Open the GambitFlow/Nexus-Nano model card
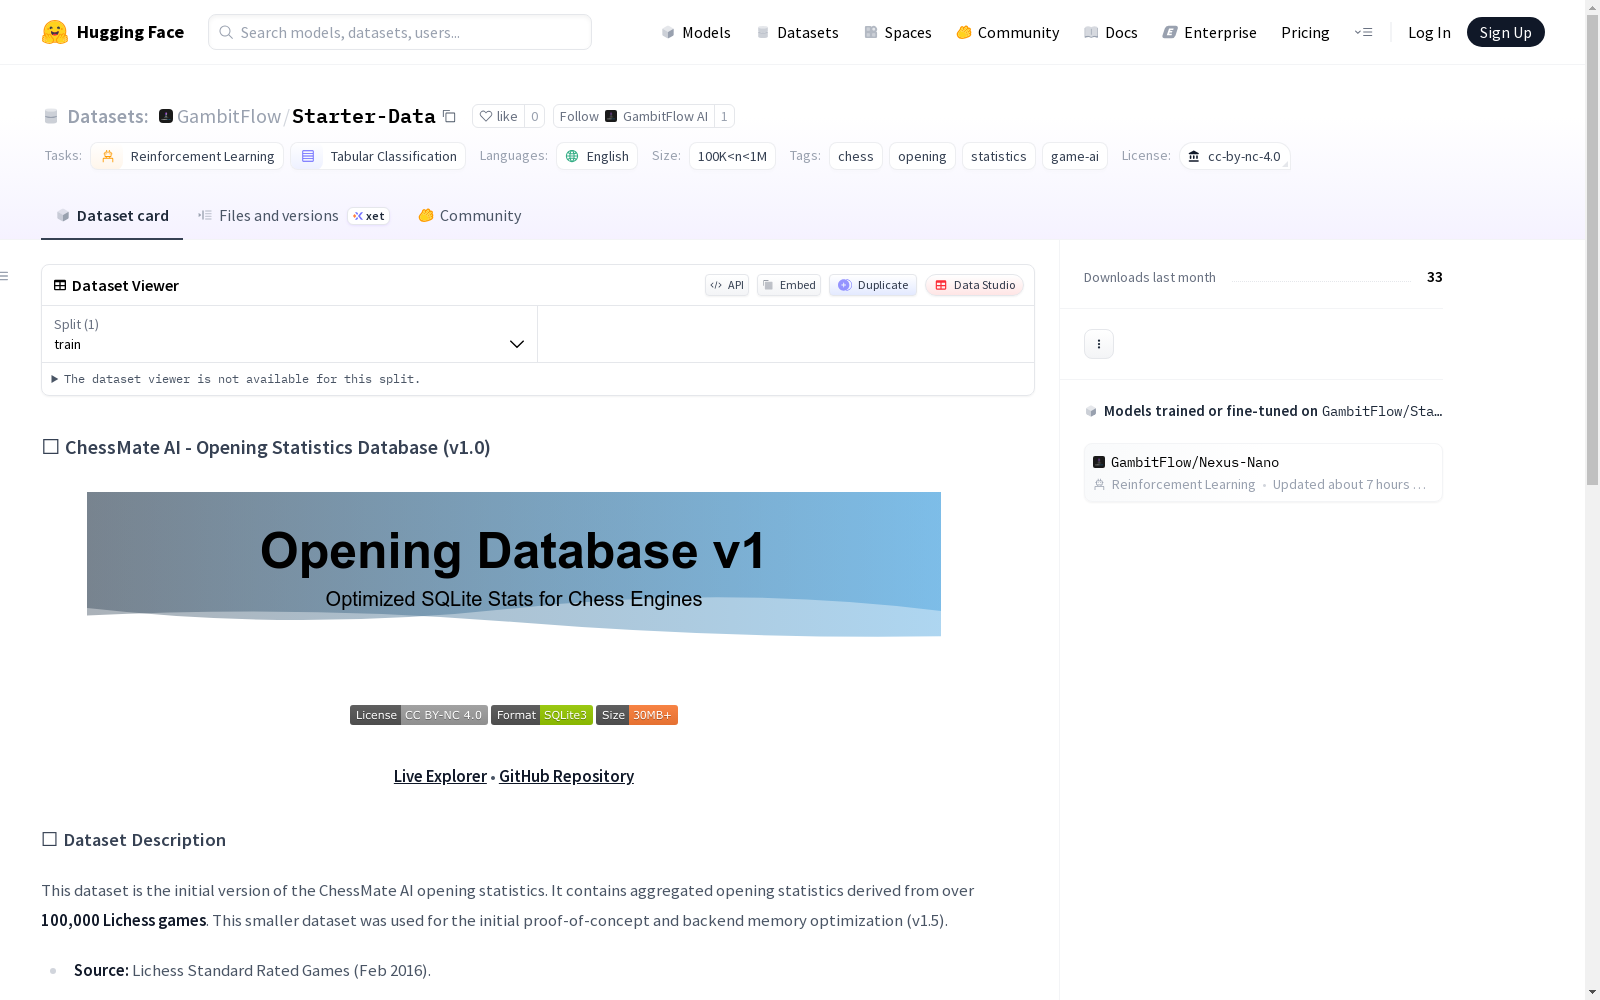1600x1000 pixels. (1263, 473)
